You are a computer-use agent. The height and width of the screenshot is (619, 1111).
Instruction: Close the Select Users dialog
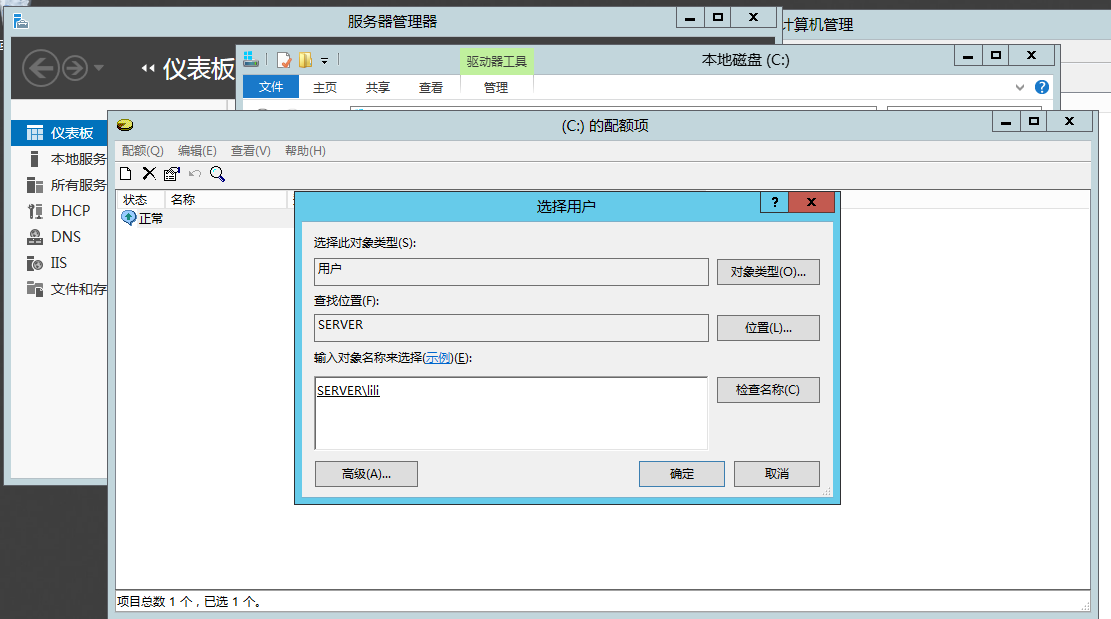811,203
